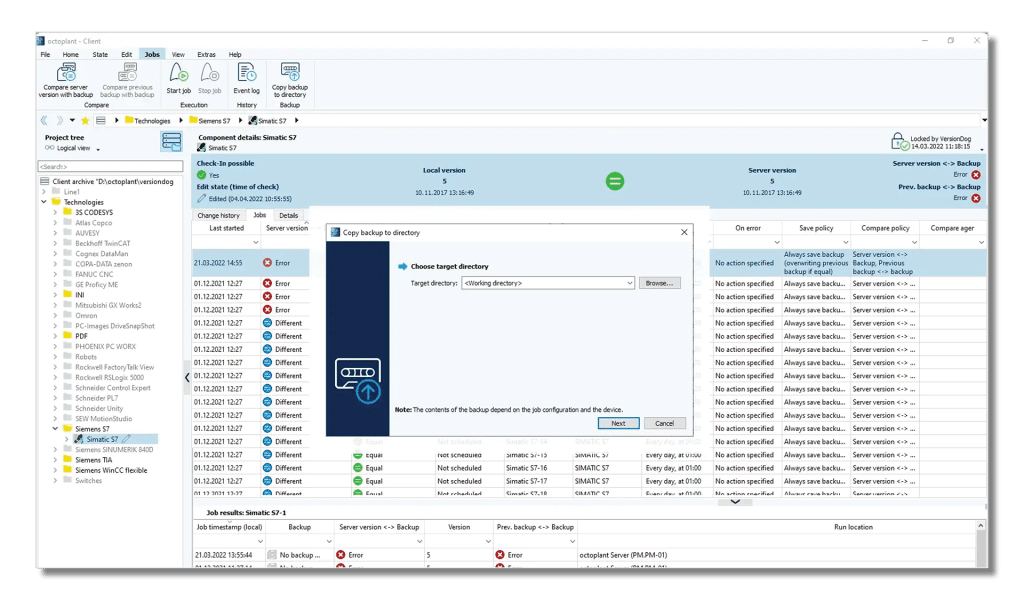Viewport: 1024px width, 600px height.
Task: Click the Browse... button
Action: coord(660,284)
